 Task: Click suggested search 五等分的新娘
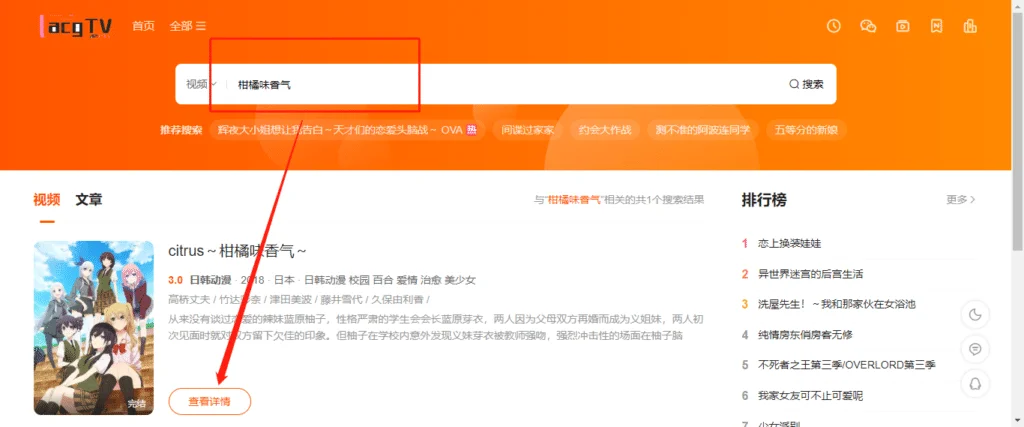(806, 130)
